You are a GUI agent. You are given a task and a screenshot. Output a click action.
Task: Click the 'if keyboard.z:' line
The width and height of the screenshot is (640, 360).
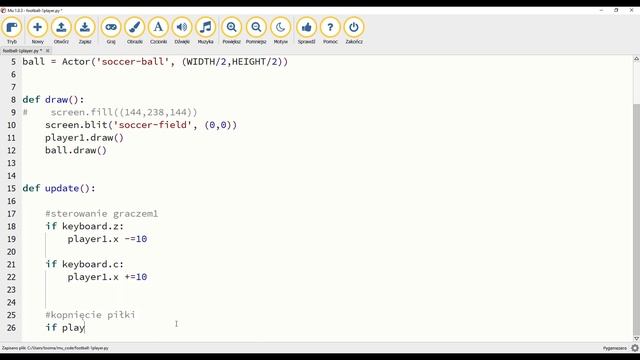pos(84,226)
